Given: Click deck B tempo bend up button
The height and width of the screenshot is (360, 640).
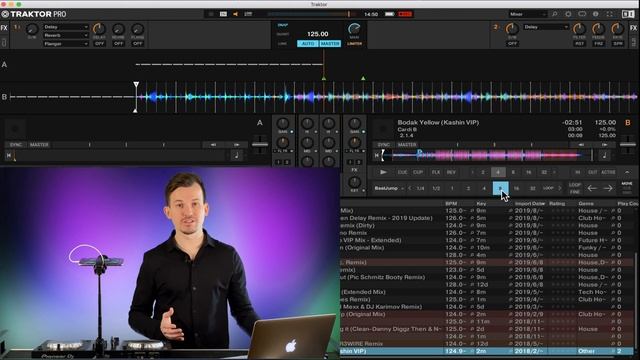Looking at the screenshot, I should pos(604,144).
